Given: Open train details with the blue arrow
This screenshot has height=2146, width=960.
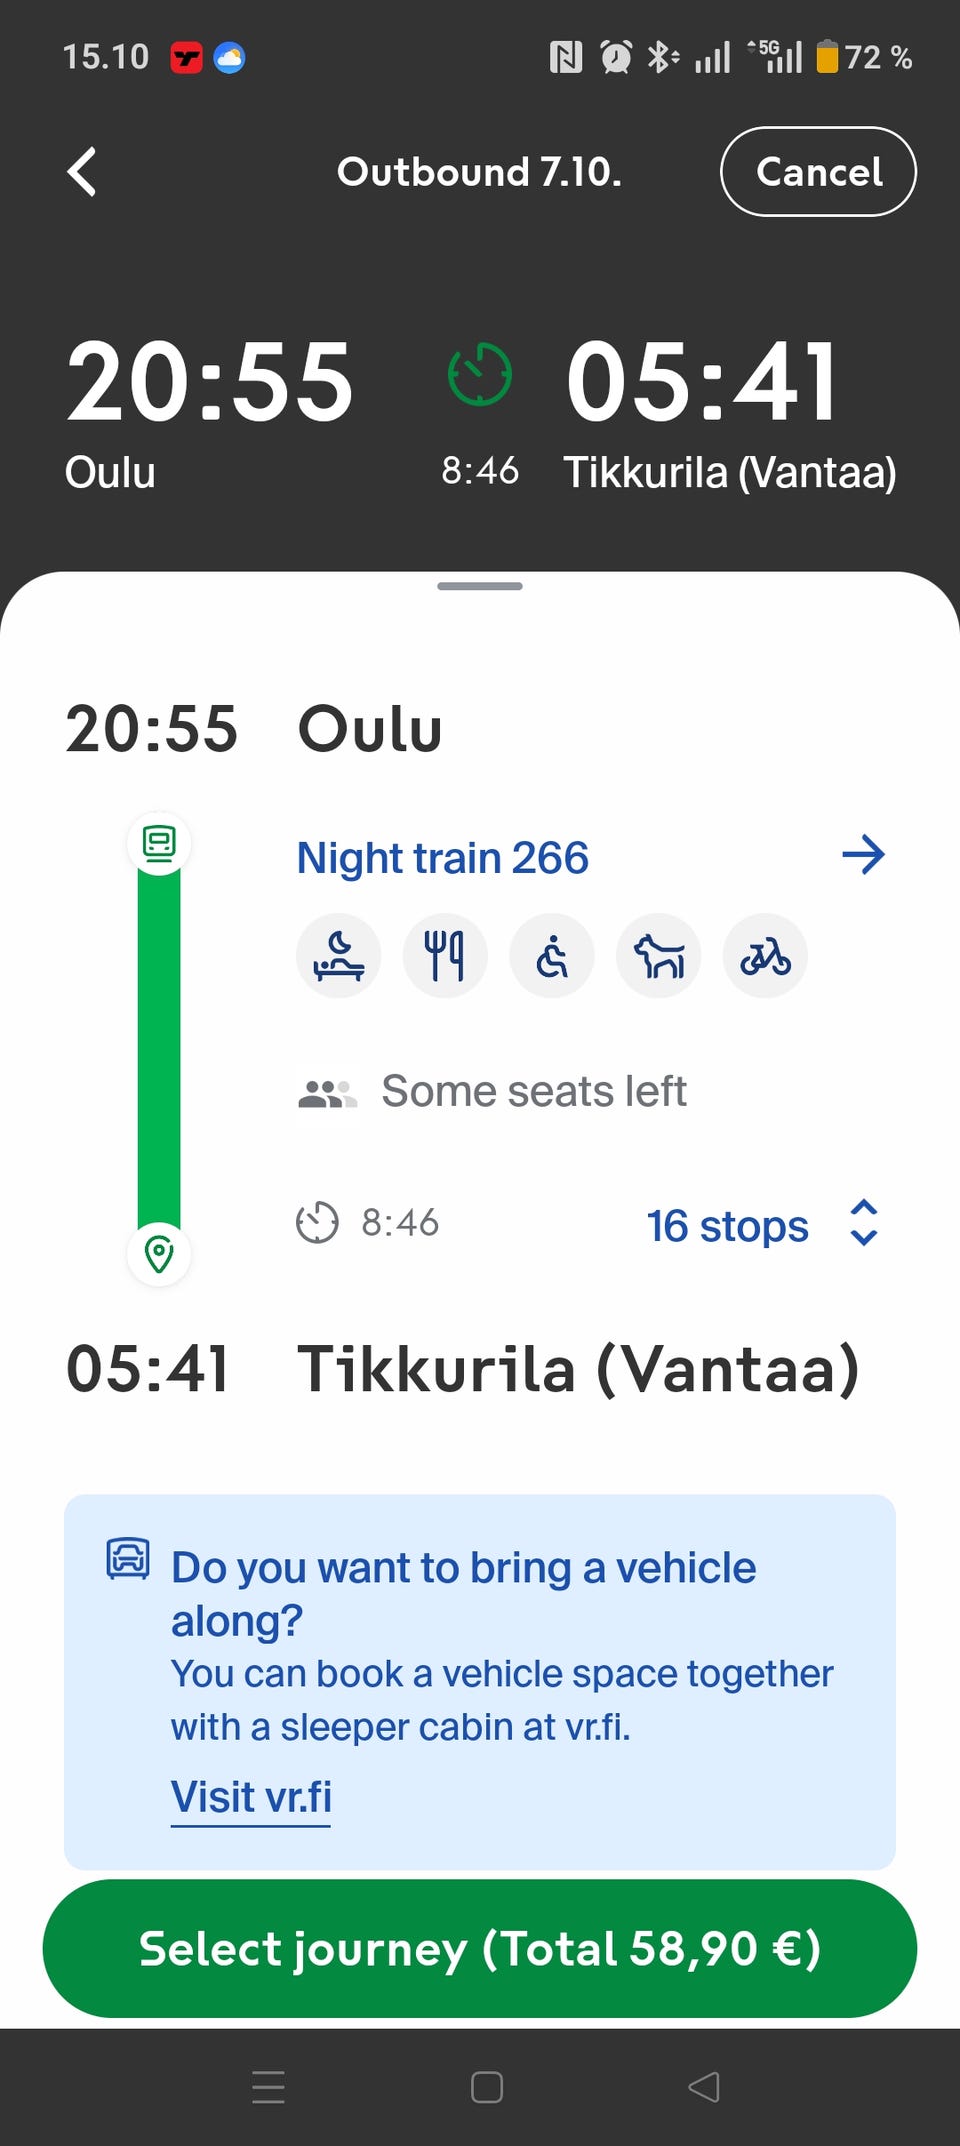Looking at the screenshot, I should 863,855.
